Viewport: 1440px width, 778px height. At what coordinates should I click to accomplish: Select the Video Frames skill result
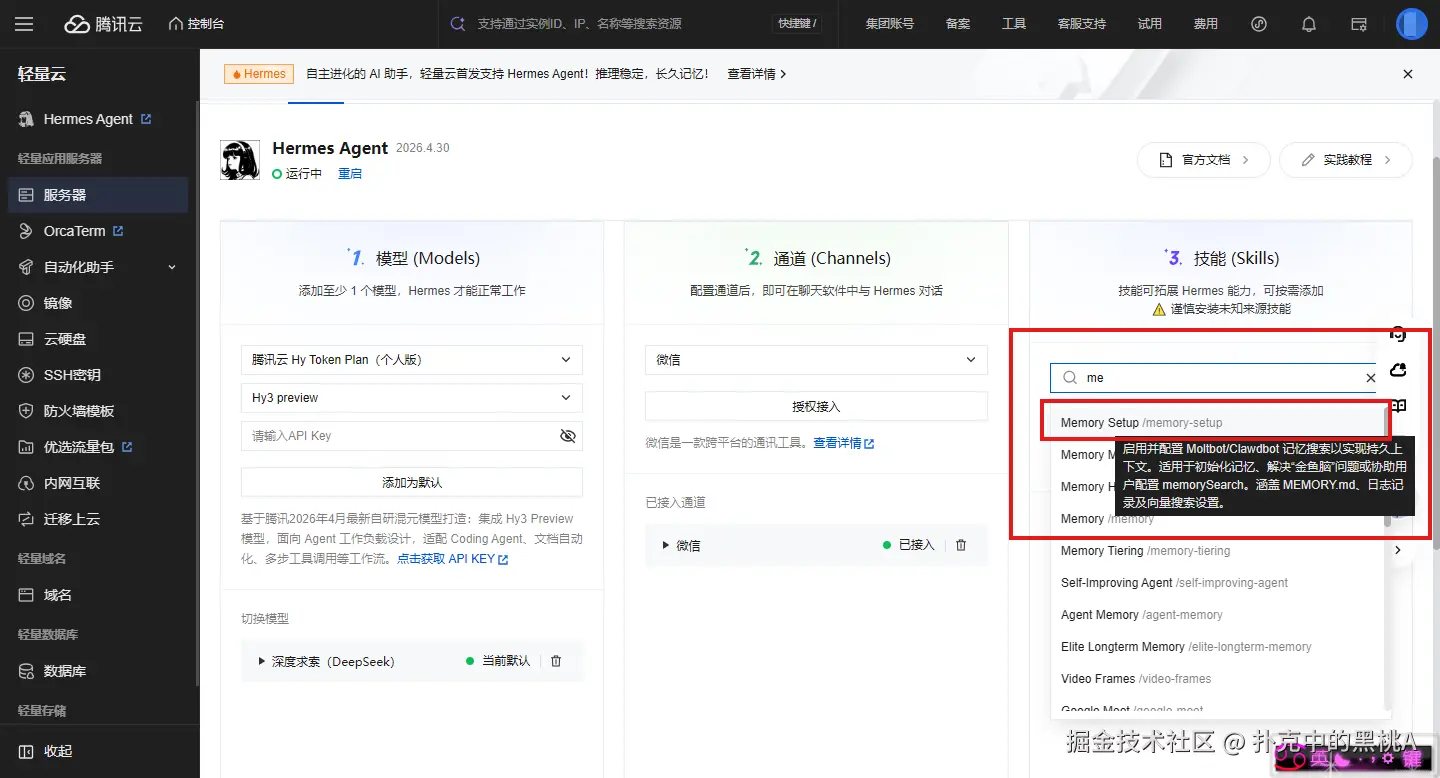point(1217,679)
